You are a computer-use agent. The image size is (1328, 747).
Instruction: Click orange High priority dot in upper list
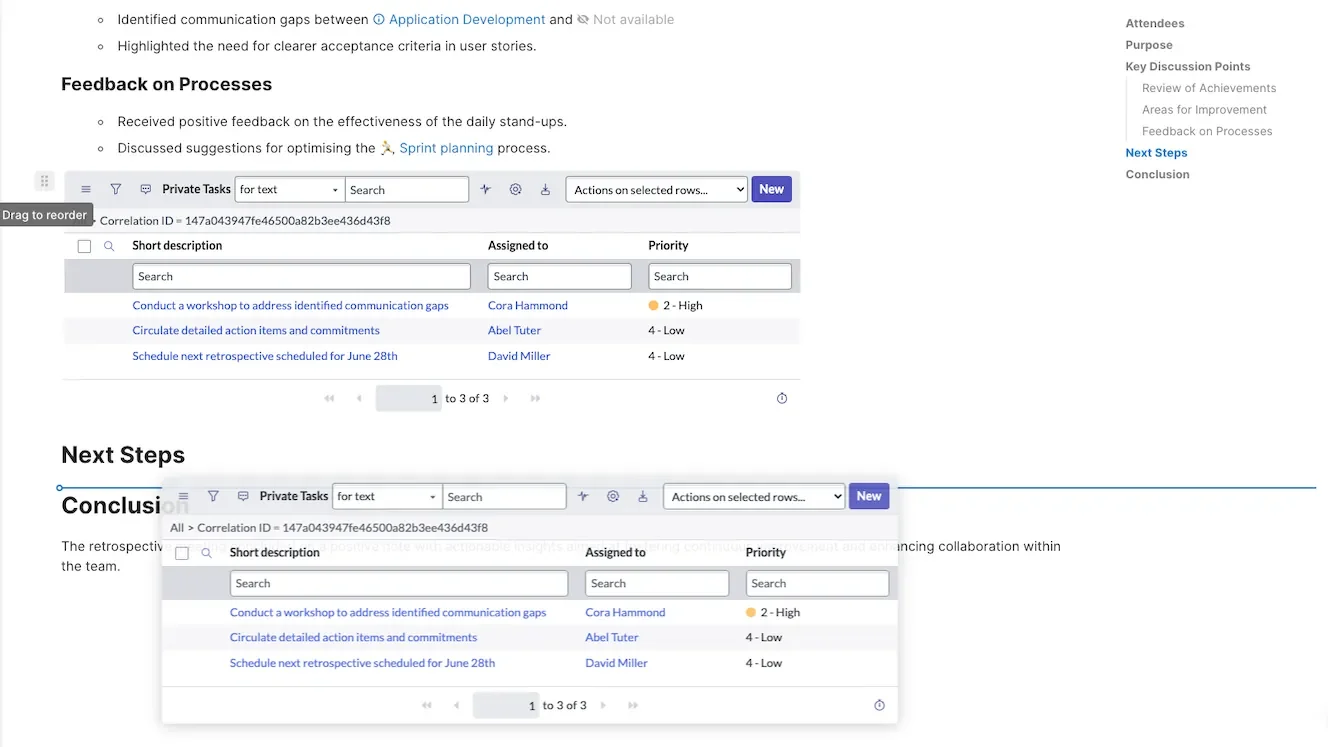(x=653, y=306)
